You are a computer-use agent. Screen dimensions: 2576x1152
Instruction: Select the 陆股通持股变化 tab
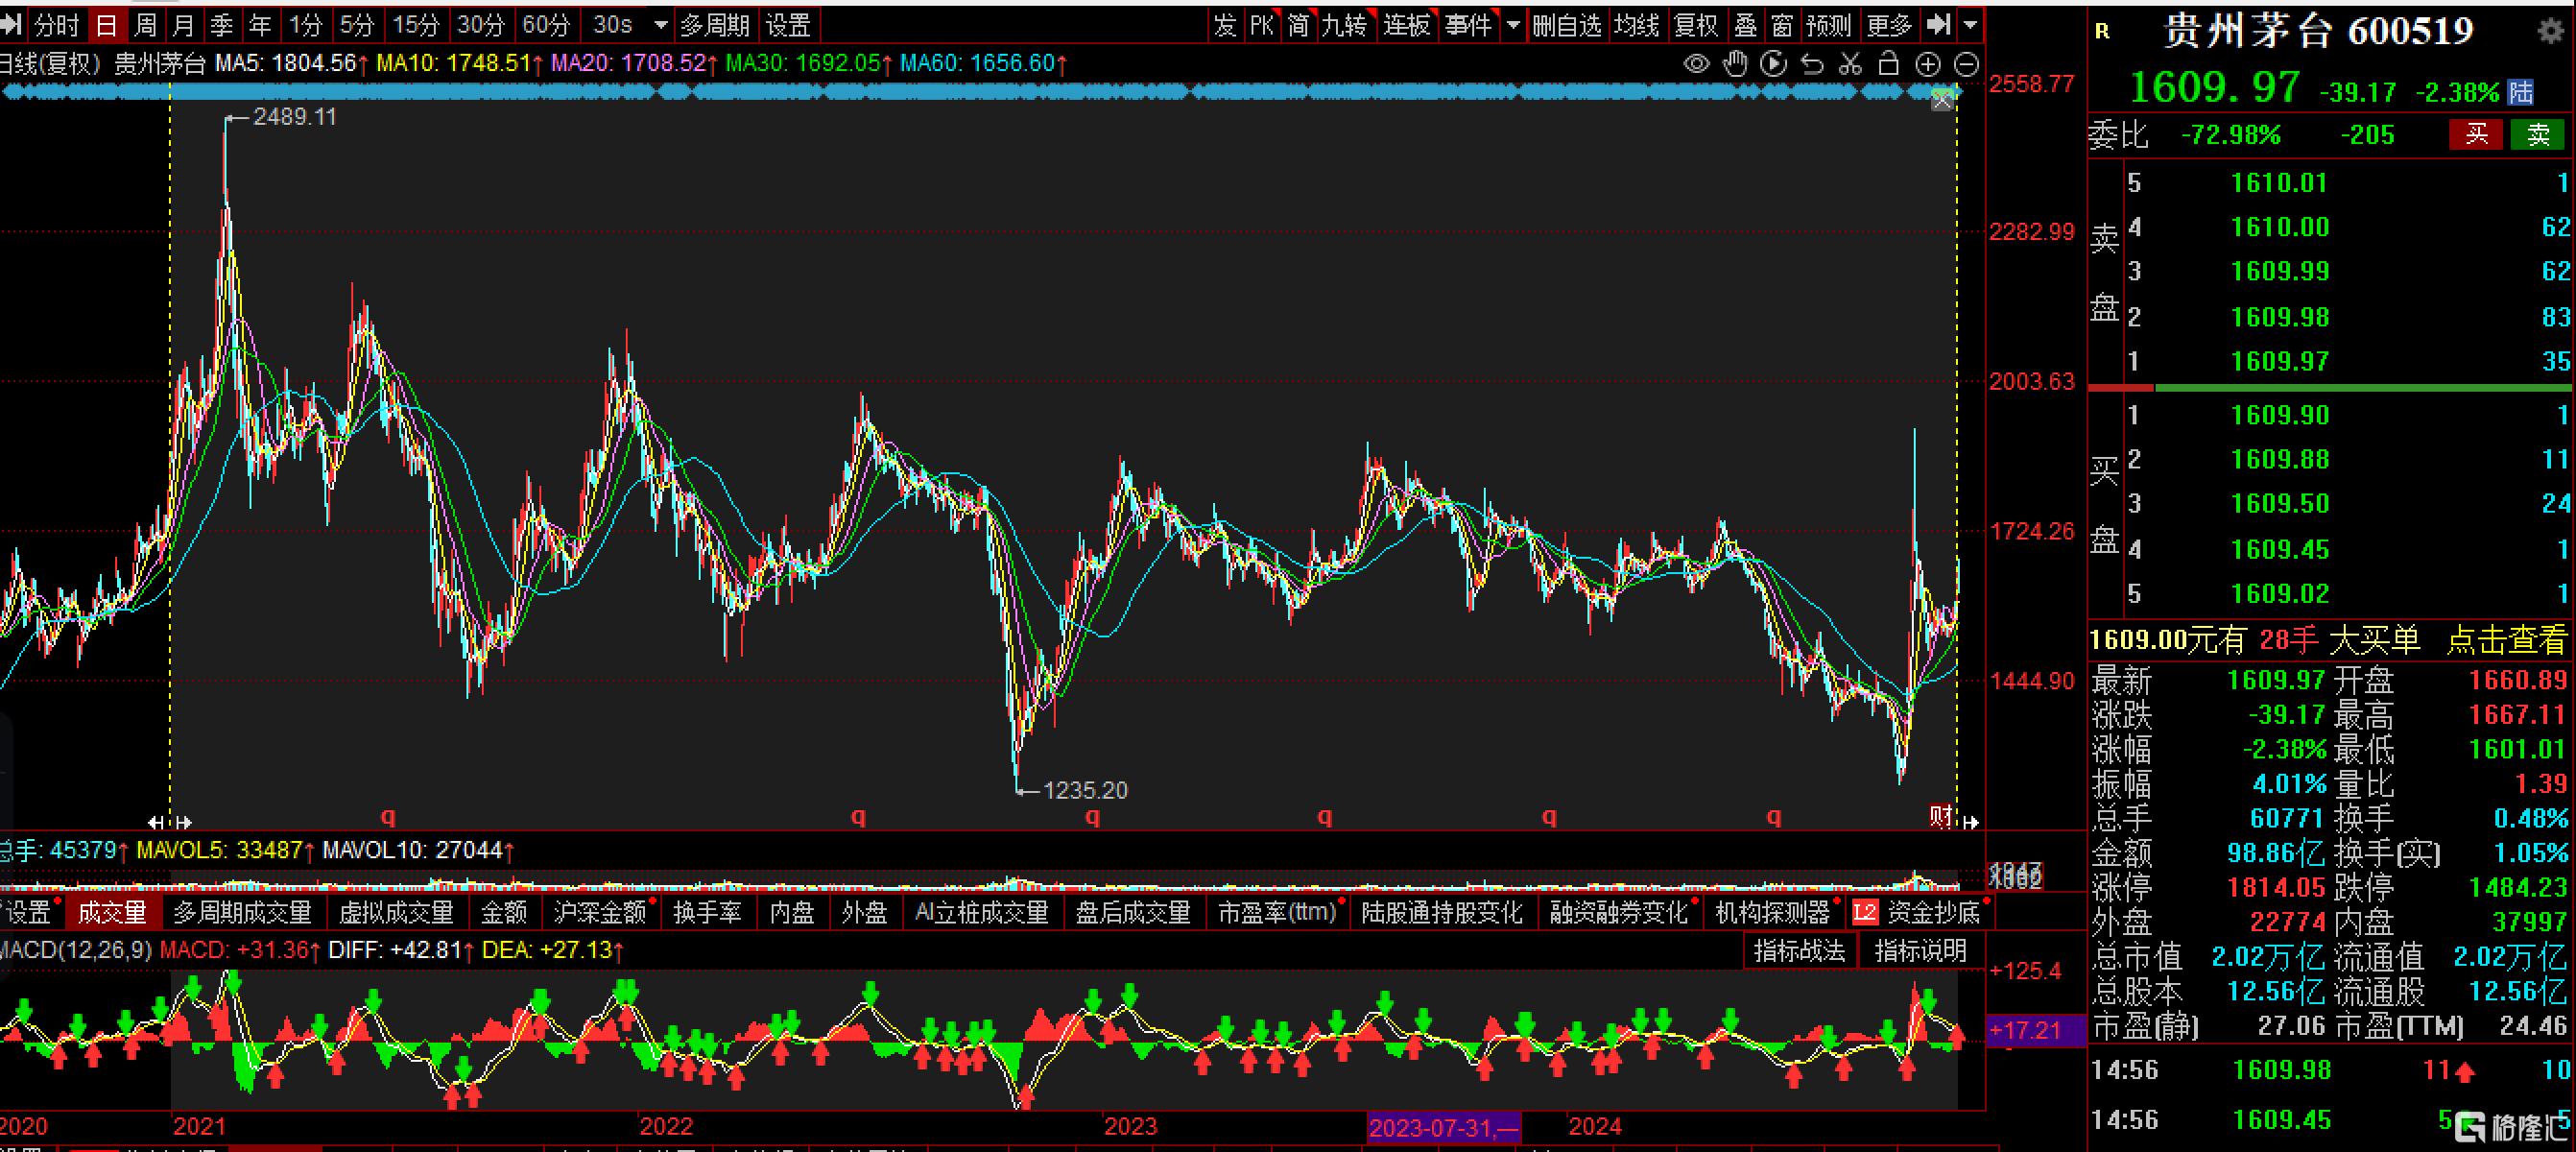(x=1441, y=912)
